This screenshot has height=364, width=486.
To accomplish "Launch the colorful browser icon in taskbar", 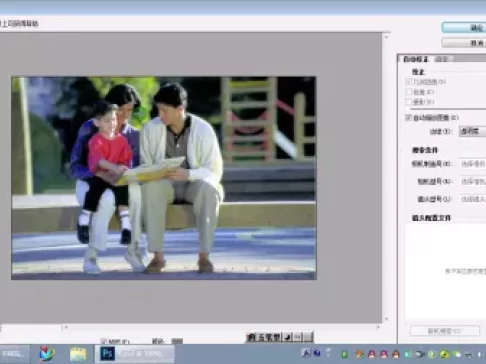I will (x=47, y=354).
